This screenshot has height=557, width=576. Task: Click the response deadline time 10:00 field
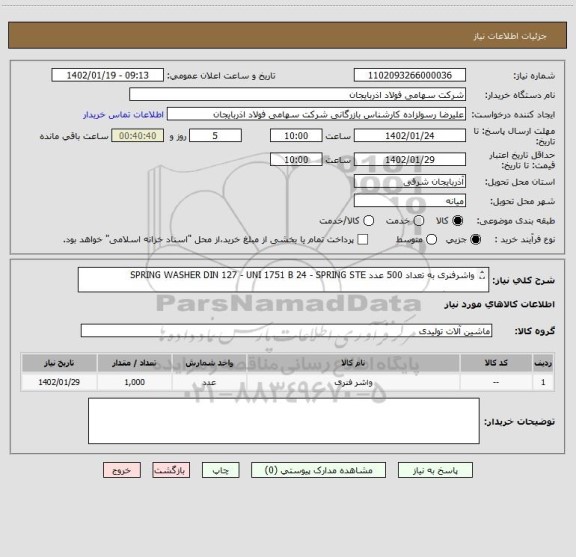click(296, 136)
